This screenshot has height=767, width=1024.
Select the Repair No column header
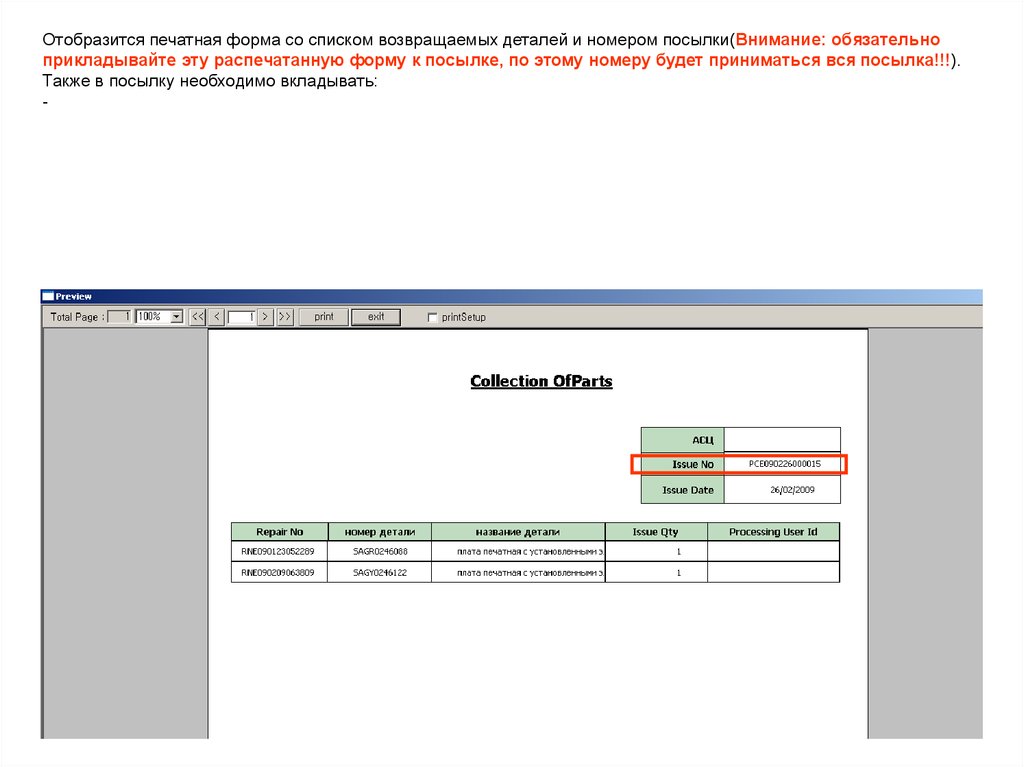point(279,532)
